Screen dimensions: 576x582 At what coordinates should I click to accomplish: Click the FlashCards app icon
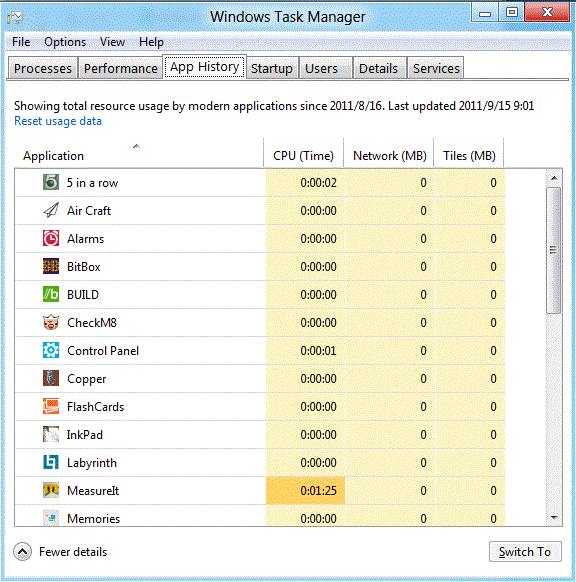(51, 406)
